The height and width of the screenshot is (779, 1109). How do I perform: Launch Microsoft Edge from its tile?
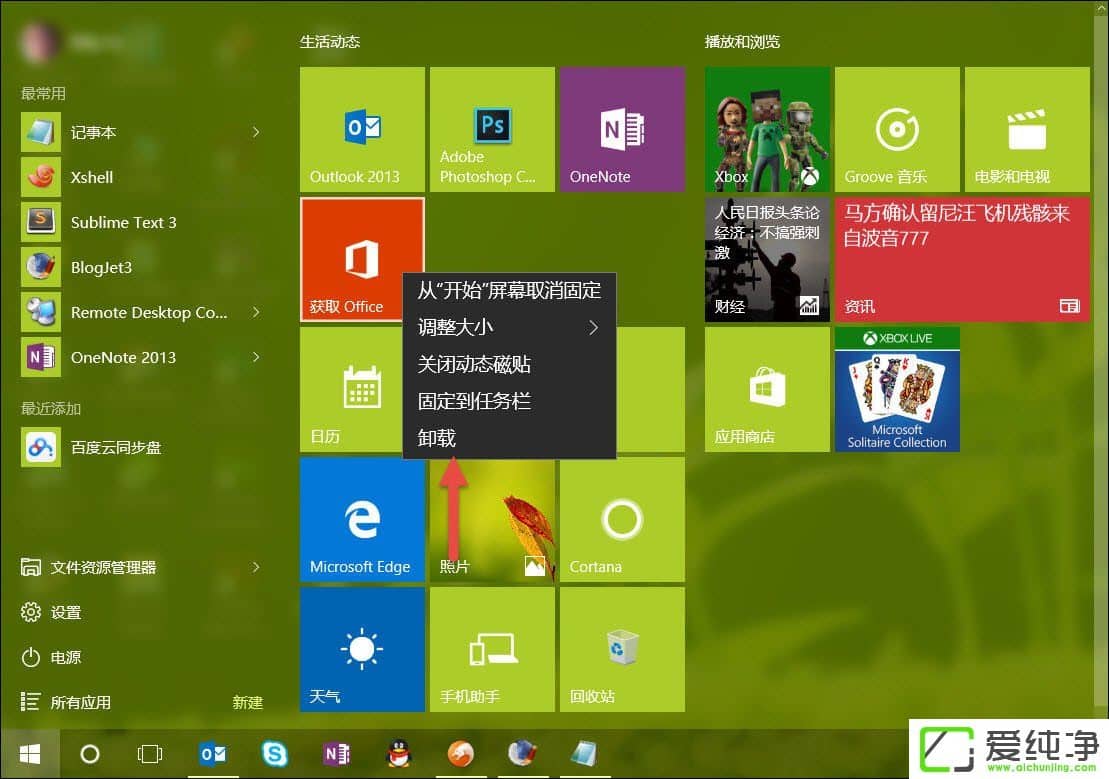[362, 519]
